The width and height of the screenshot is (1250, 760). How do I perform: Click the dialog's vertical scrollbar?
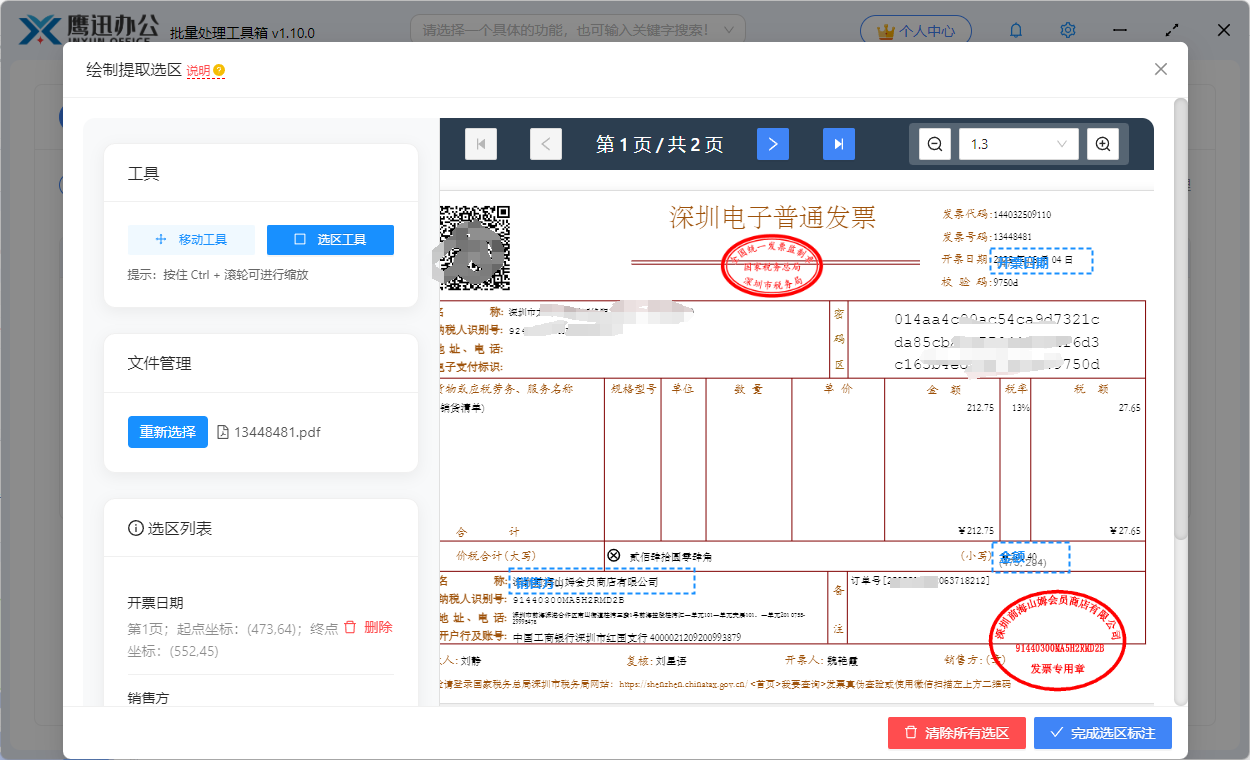click(1180, 320)
